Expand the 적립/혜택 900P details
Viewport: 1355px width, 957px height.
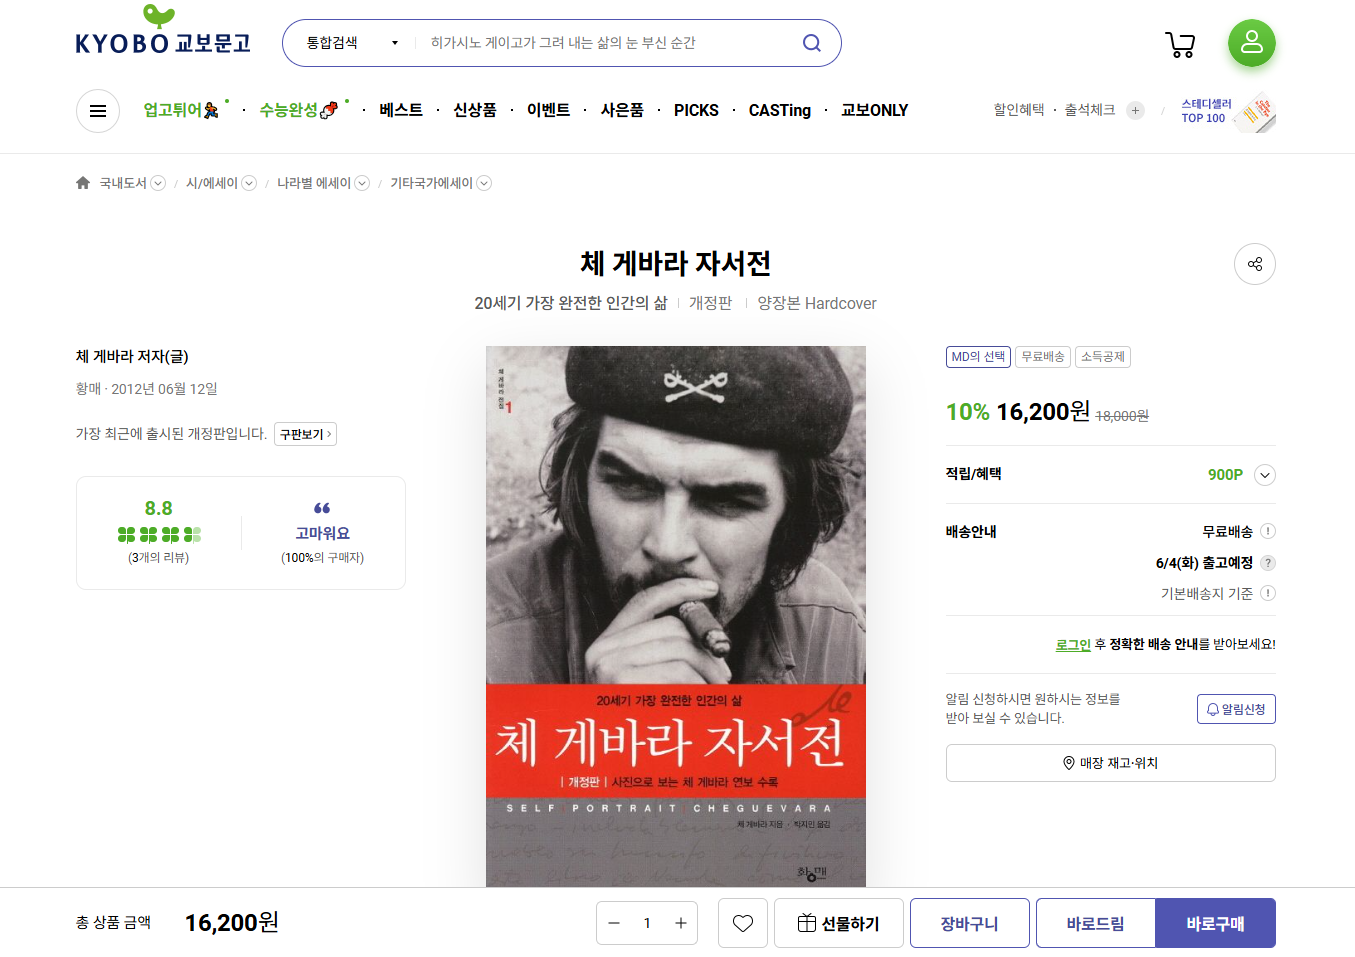click(1265, 475)
